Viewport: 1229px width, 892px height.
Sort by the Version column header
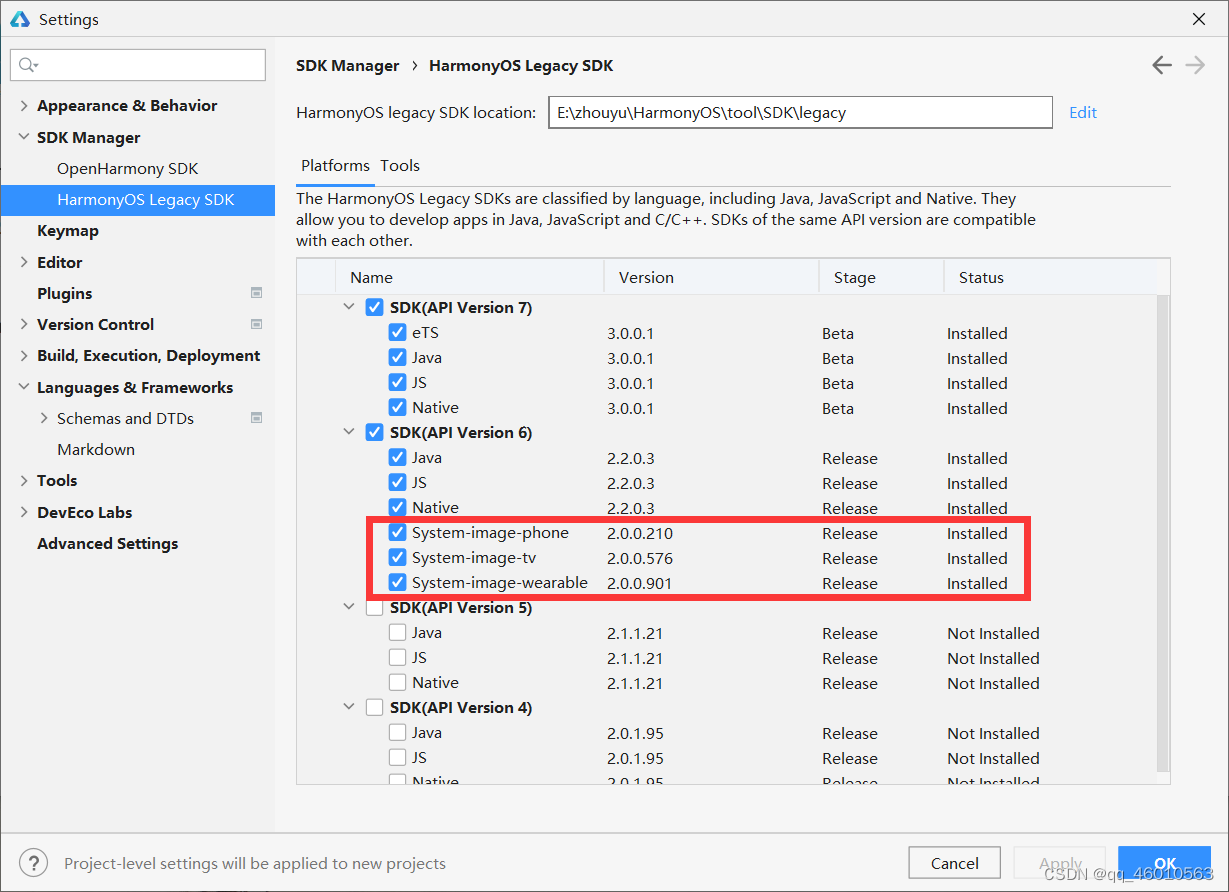click(x=711, y=277)
